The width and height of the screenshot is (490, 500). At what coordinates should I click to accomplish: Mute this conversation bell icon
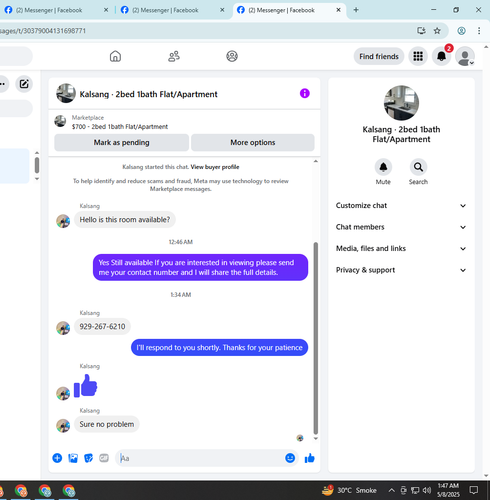click(383, 167)
